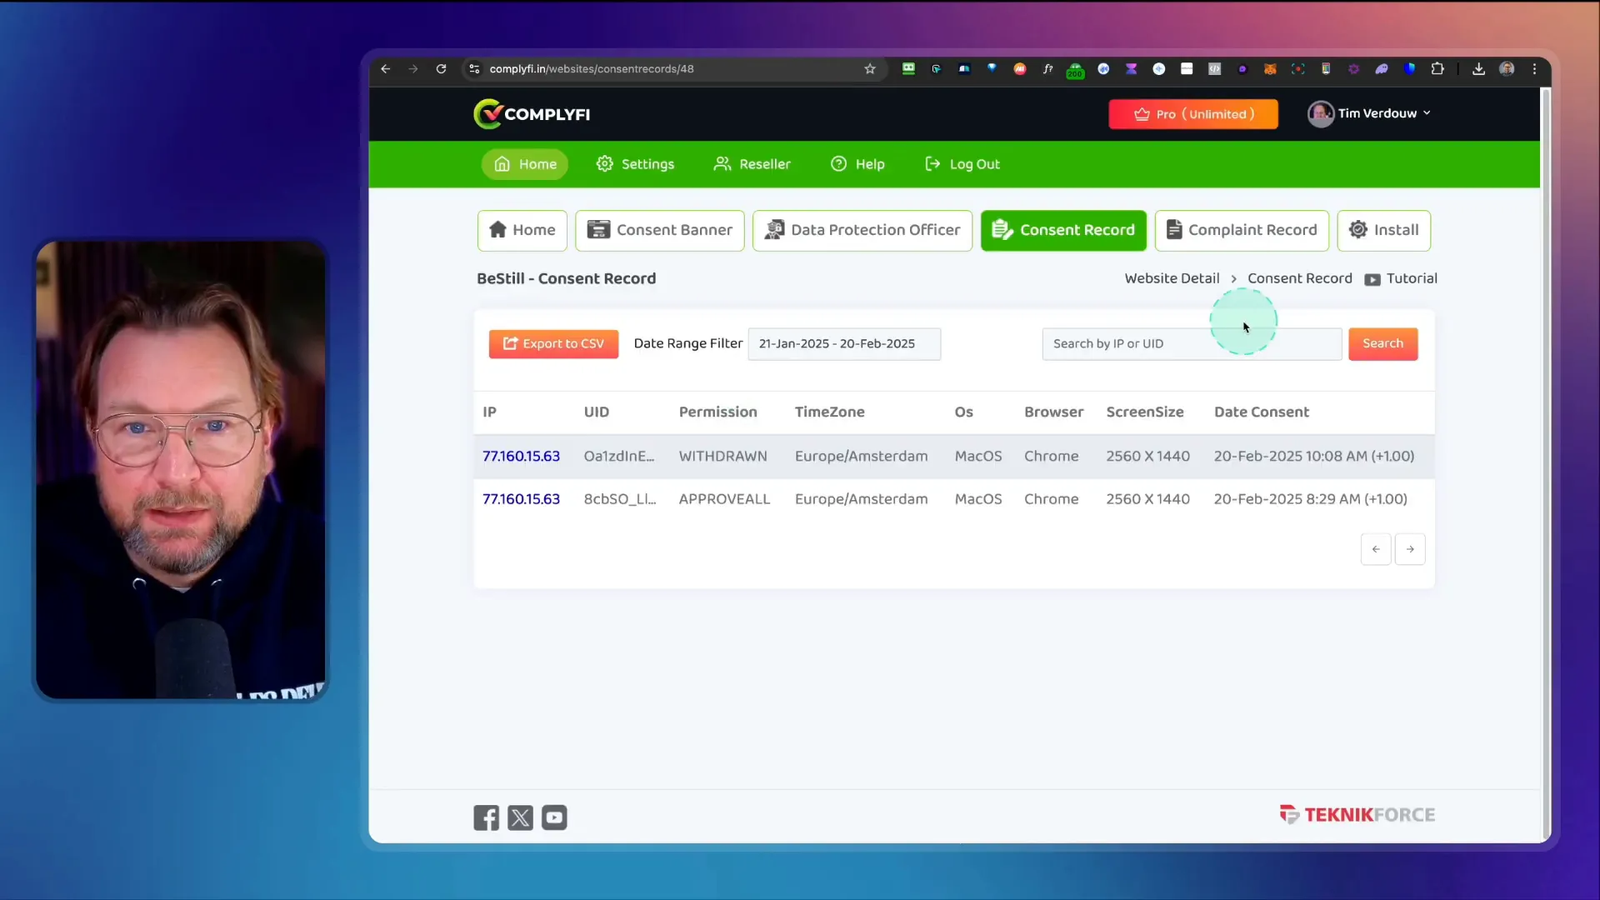
Task: Open IP 77.160.15.63 in WITHDRAWN row
Action: [521, 456]
